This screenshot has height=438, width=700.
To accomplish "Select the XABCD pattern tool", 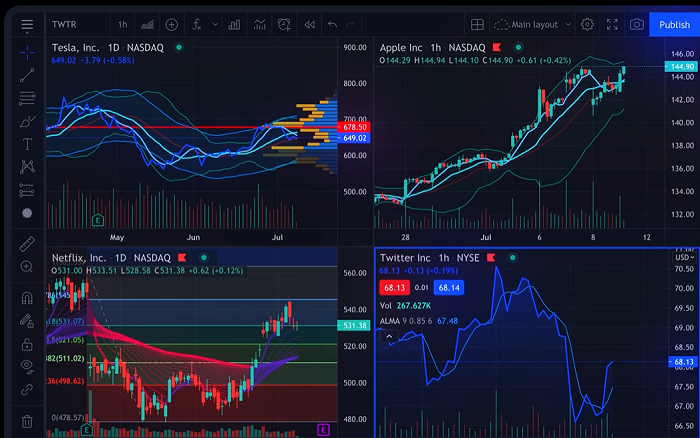I will coord(27,167).
